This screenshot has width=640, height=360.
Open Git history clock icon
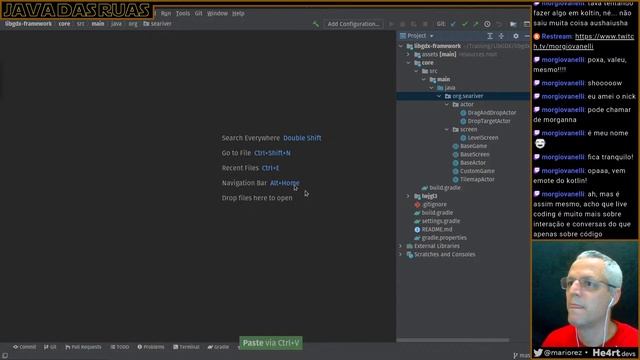pyautogui.click(x=487, y=24)
